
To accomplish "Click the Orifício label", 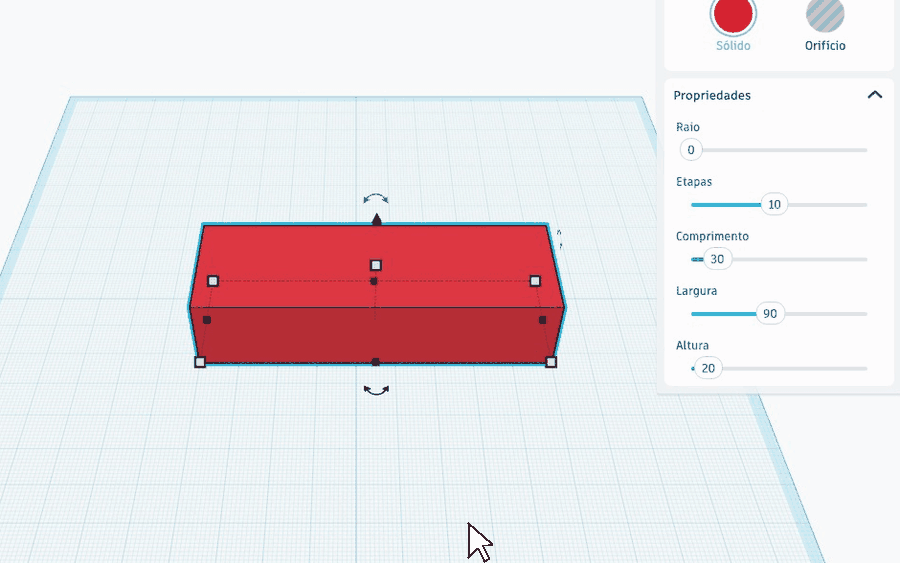I will pyautogui.click(x=825, y=45).
